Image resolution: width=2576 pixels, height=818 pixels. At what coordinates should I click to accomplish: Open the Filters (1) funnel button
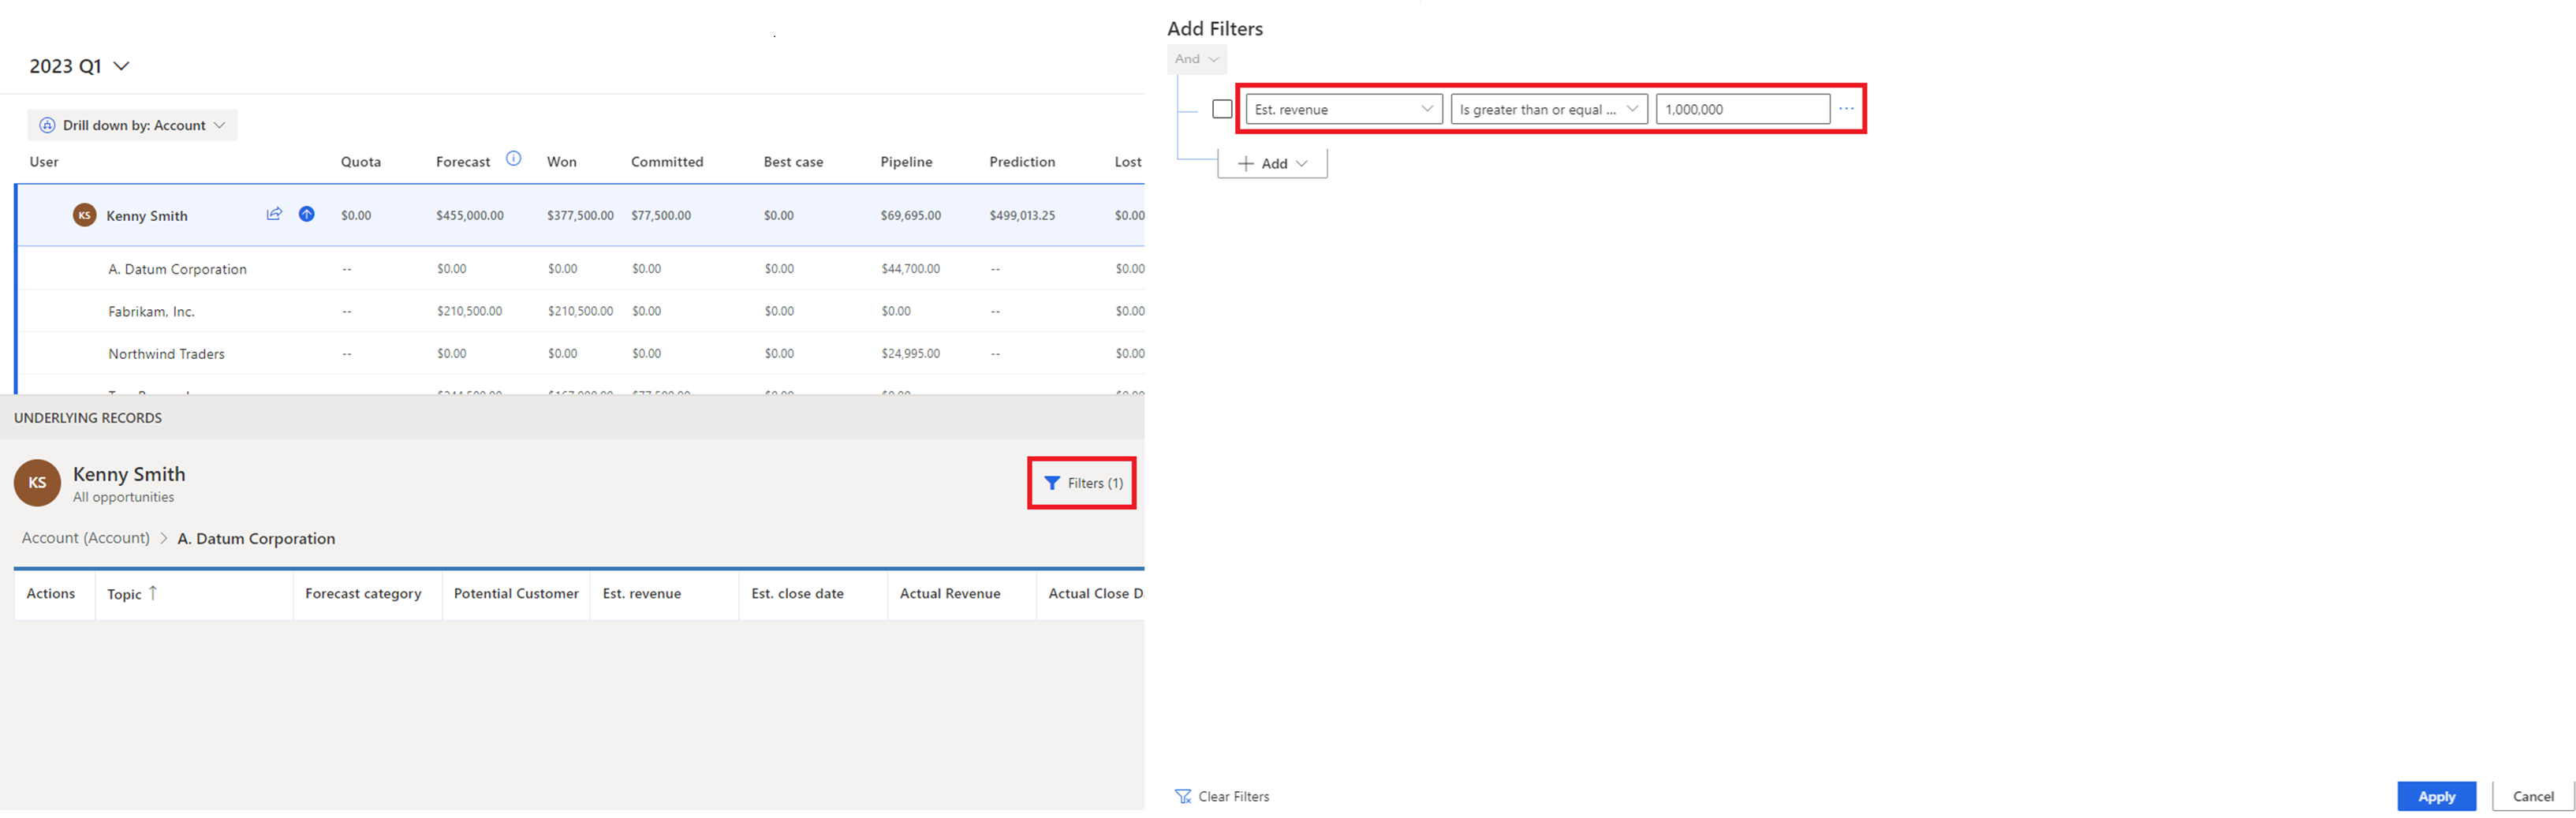tap(1082, 483)
